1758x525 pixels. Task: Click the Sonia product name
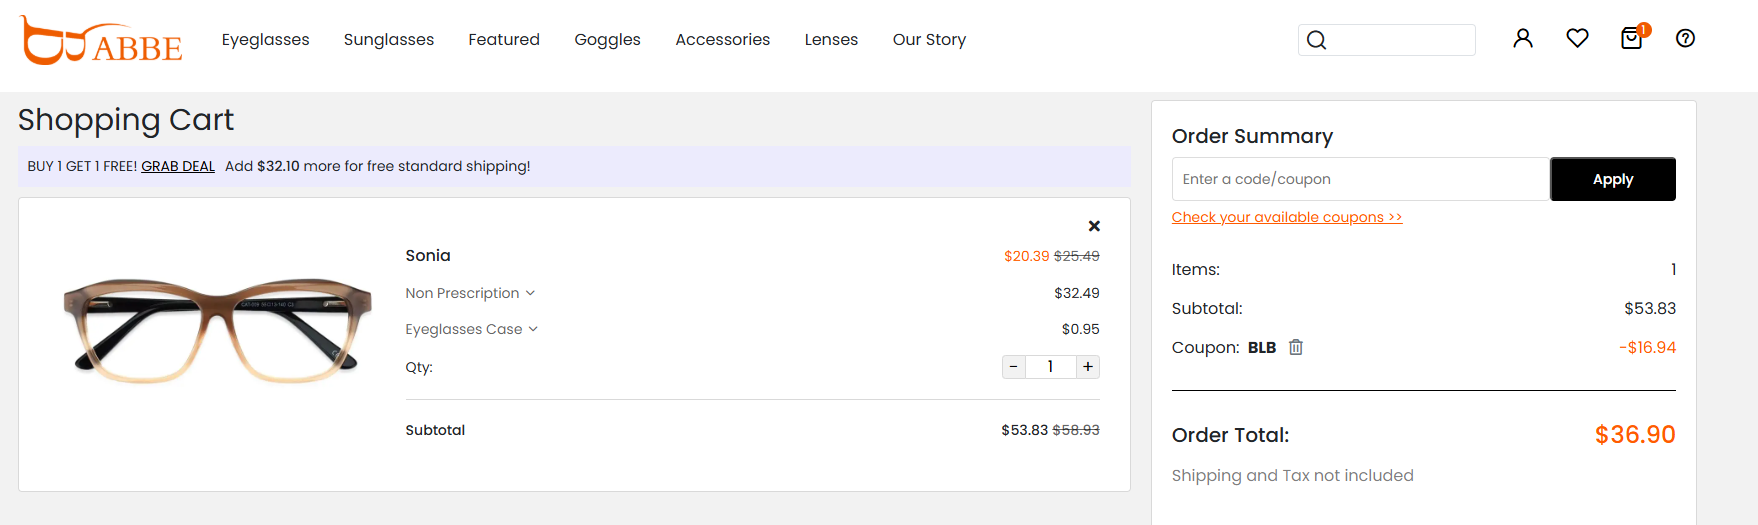coord(428,255)
